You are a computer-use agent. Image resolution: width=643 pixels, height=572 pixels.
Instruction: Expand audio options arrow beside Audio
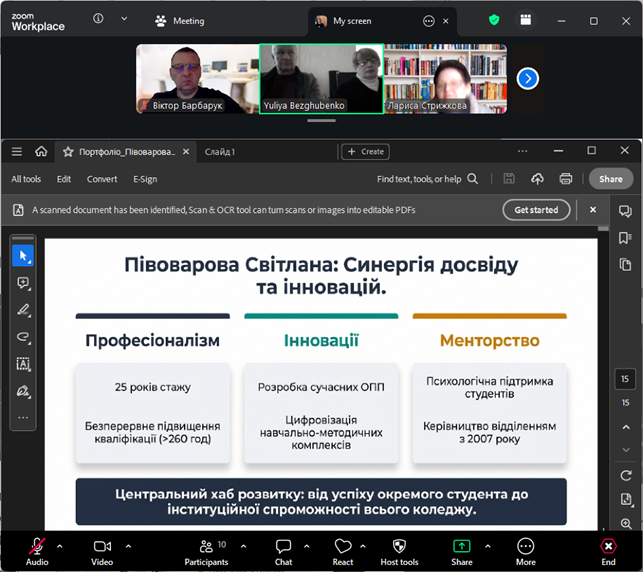point(60,546)
